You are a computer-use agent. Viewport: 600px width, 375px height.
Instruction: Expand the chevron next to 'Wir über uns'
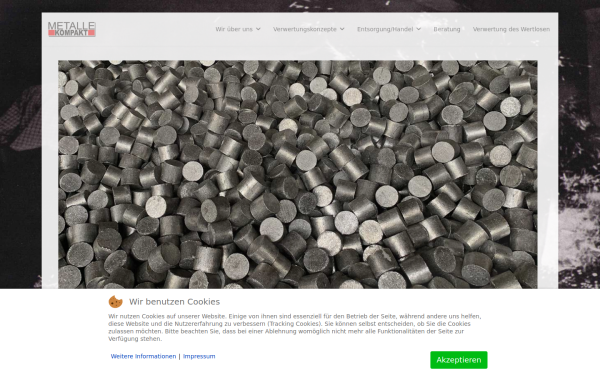point(258,29)
